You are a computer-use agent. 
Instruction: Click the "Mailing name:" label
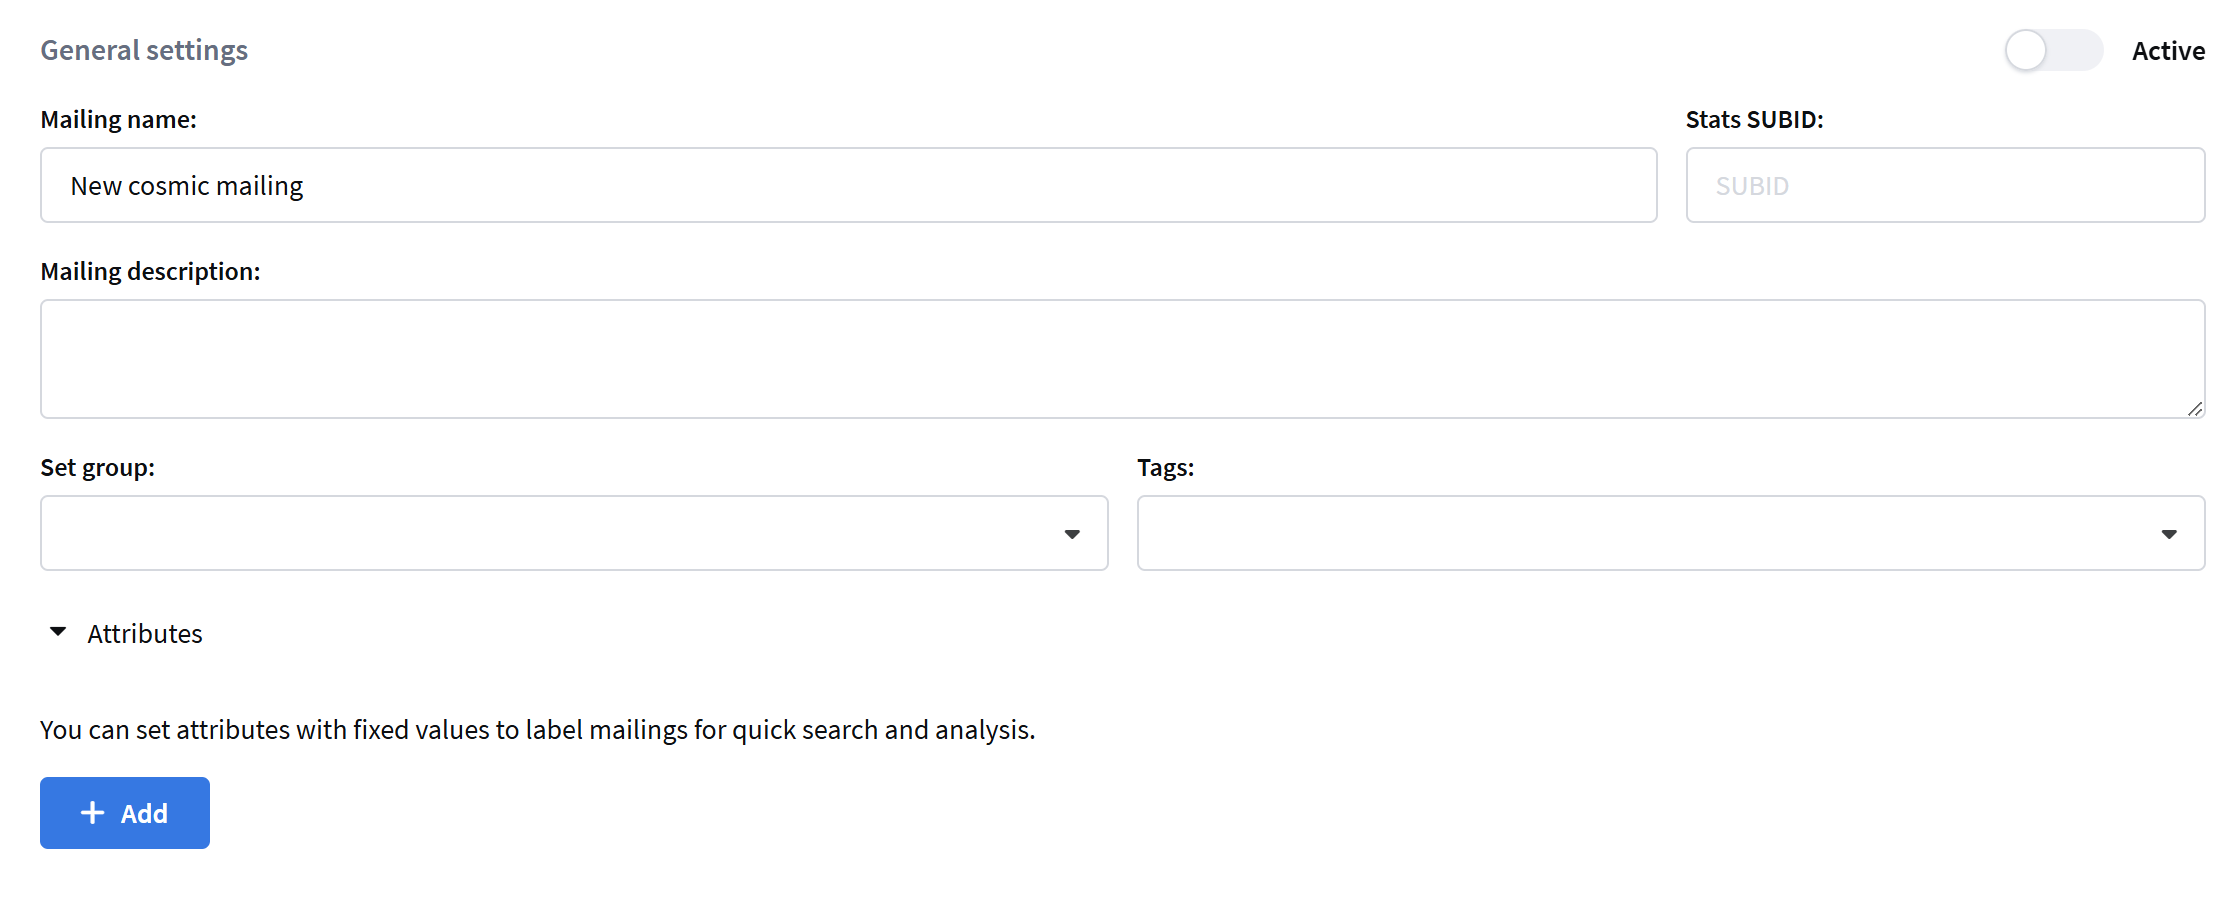(118, 119)
